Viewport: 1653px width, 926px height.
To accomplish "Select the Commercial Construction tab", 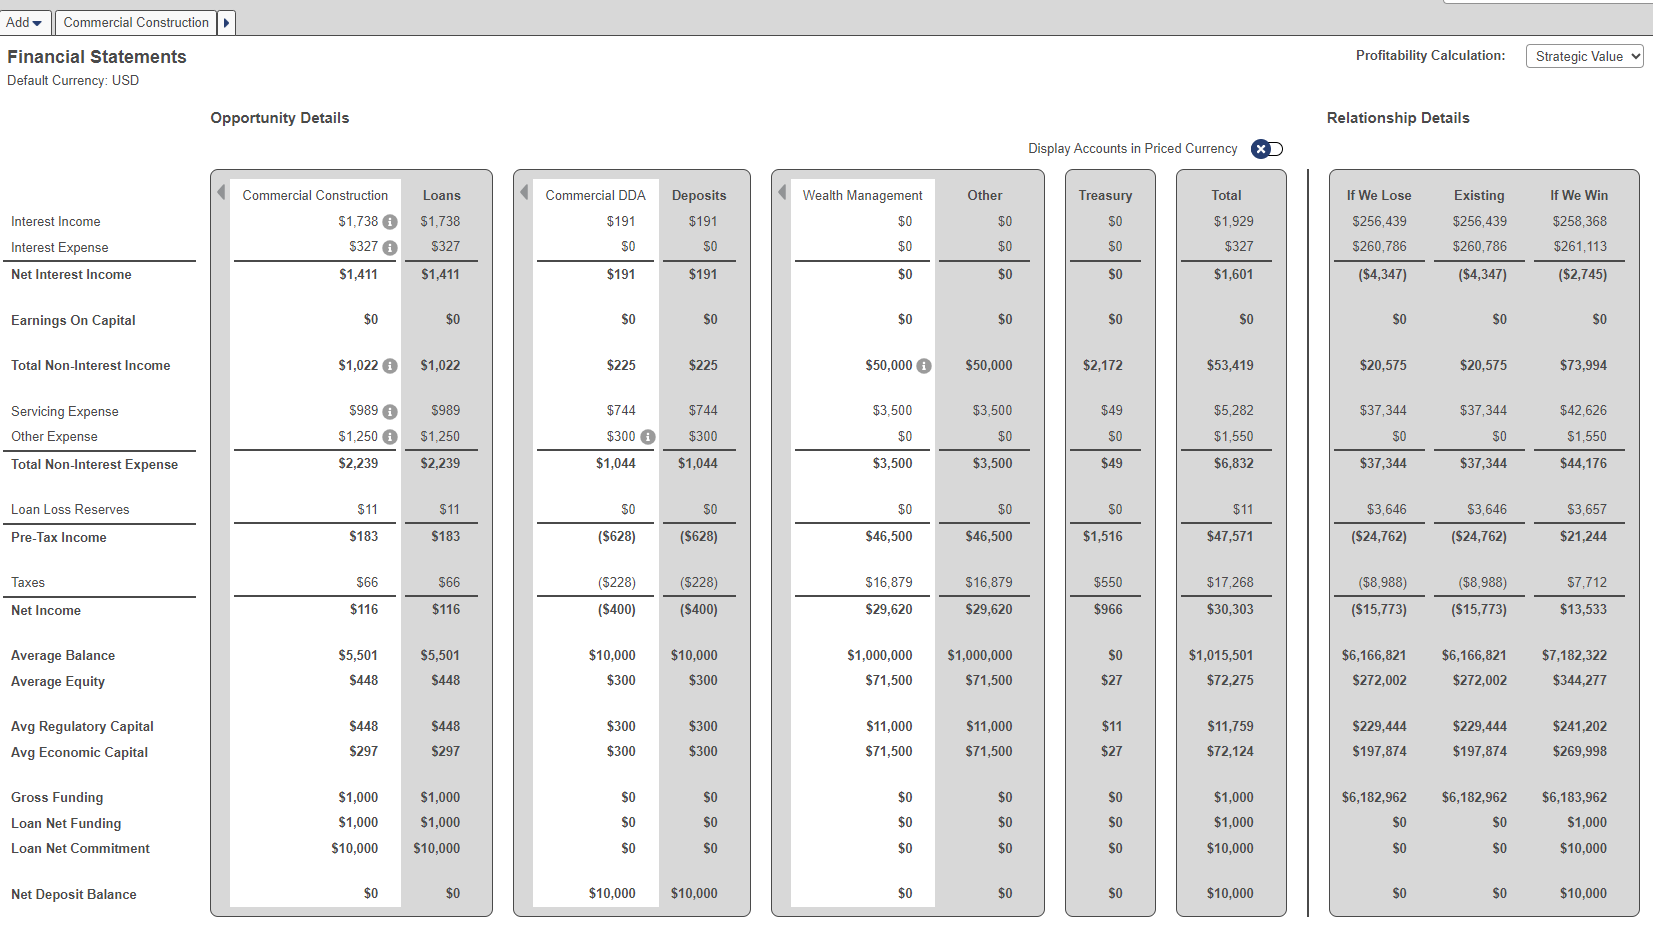I will pos(136,22).
